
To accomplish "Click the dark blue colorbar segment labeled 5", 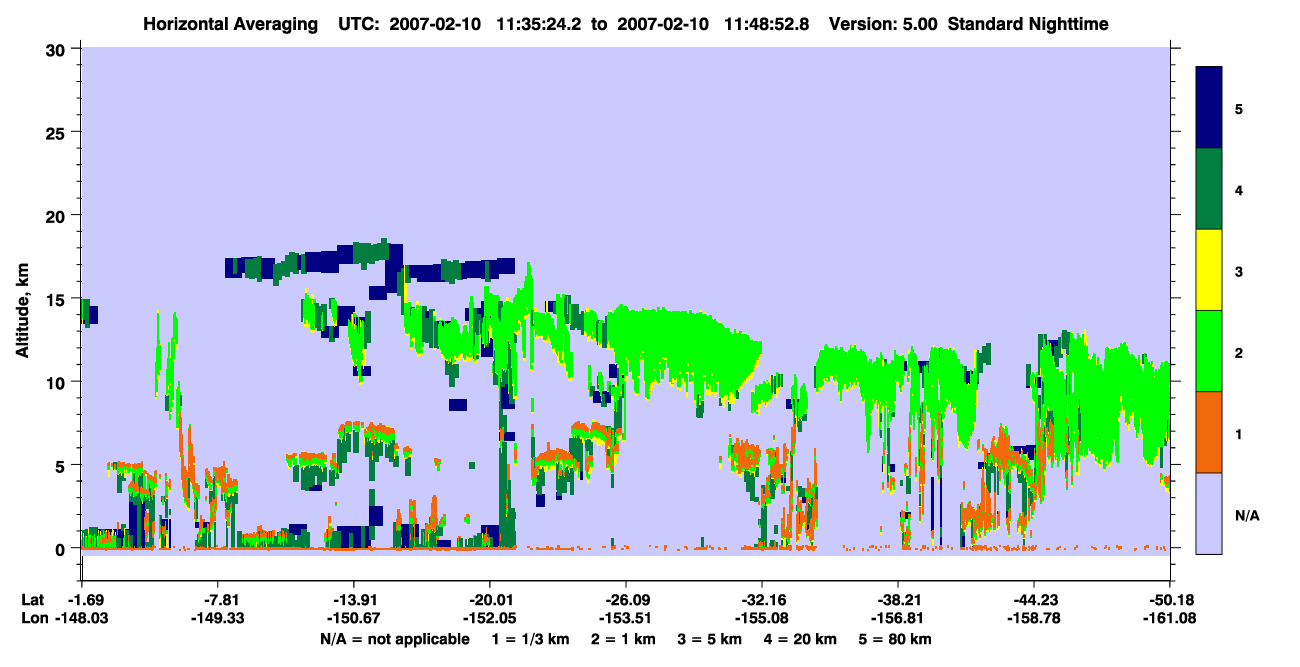I will 1209,107.
